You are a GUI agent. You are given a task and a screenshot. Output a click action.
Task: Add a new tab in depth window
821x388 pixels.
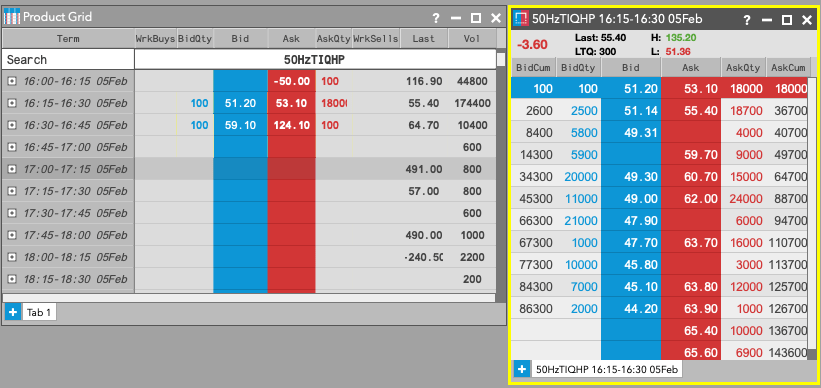pos(522,369)
